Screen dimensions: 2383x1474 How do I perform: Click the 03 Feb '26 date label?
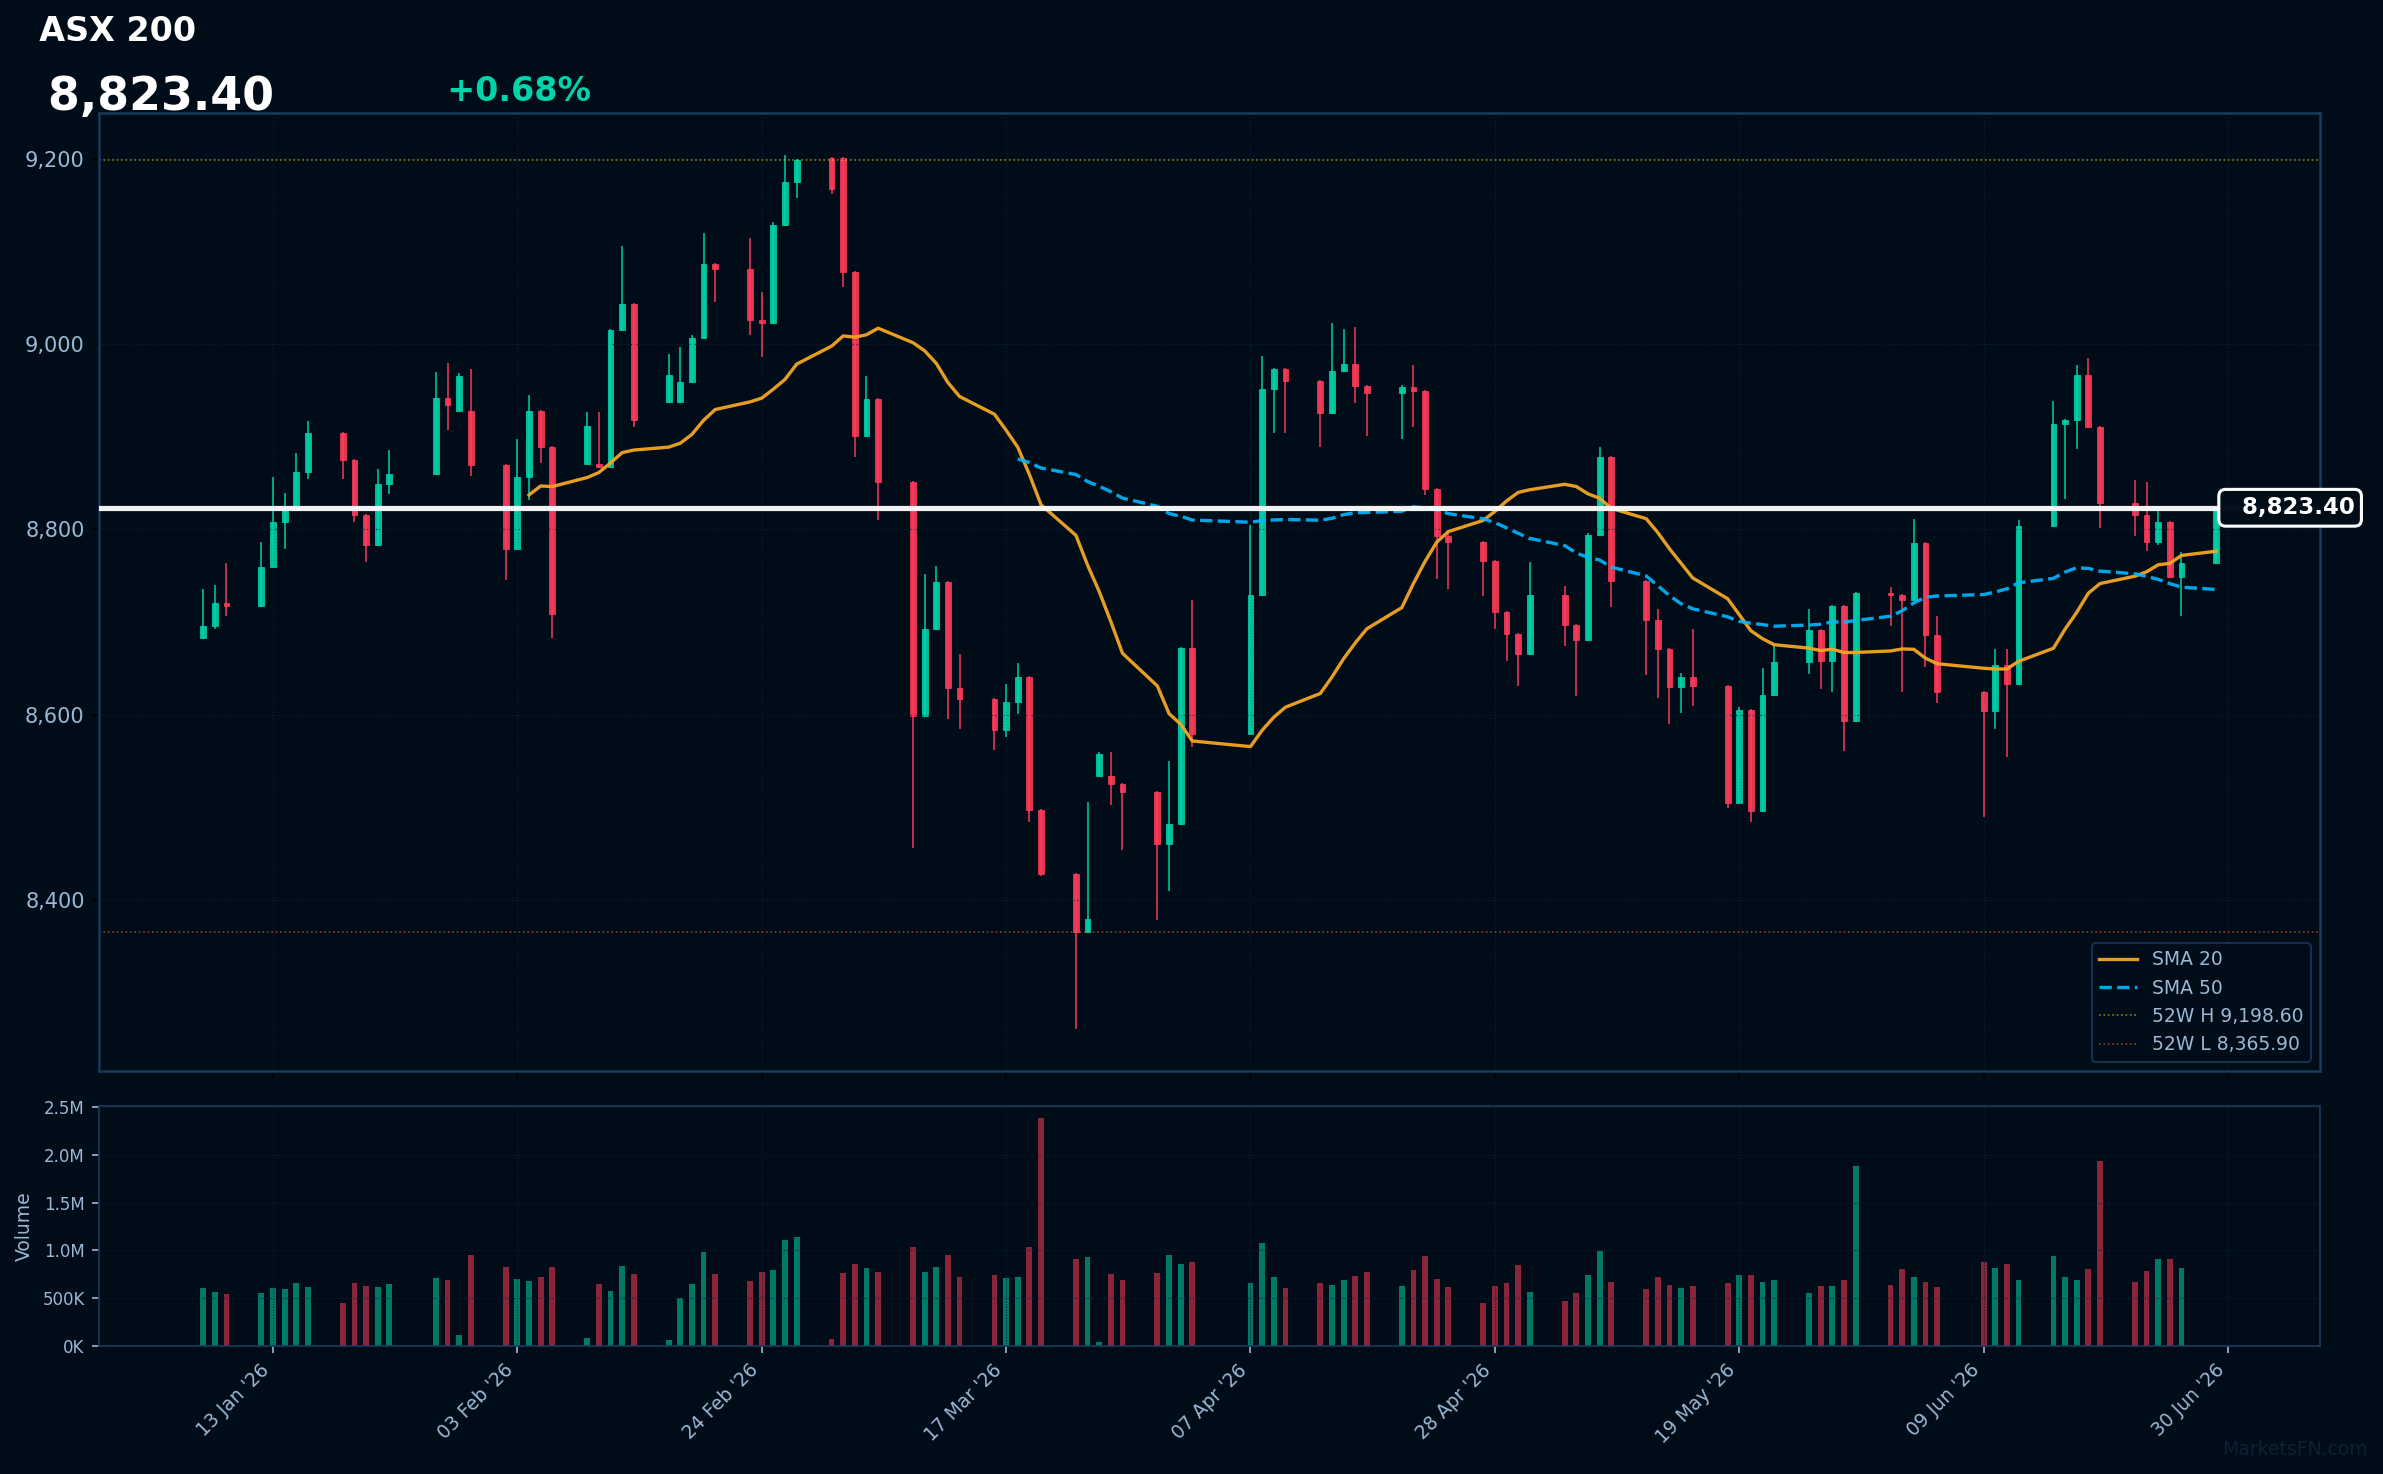pos(475,1400)
